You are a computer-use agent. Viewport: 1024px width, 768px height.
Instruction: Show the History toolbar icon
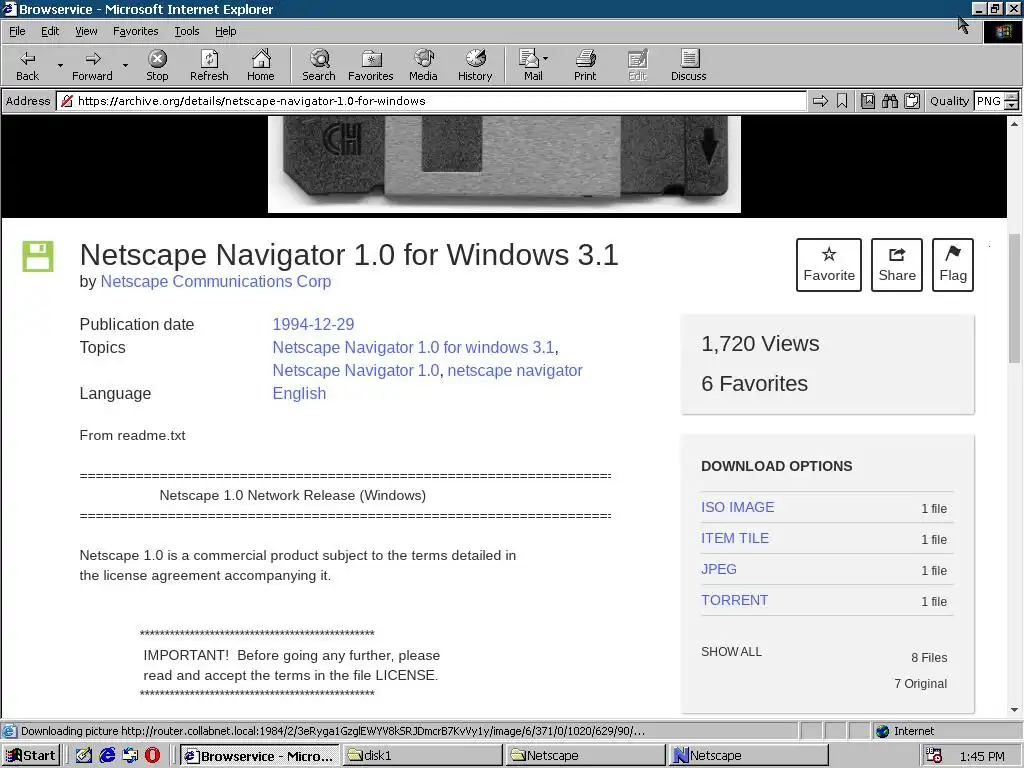pyautogui.click(x=475, y=65)
